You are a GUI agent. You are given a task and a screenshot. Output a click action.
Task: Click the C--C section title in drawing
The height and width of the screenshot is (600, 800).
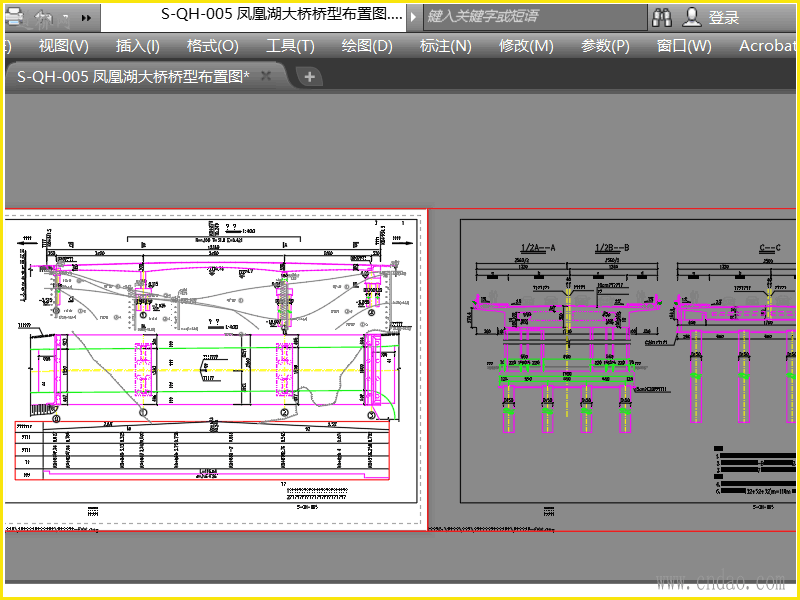[769, 248]
